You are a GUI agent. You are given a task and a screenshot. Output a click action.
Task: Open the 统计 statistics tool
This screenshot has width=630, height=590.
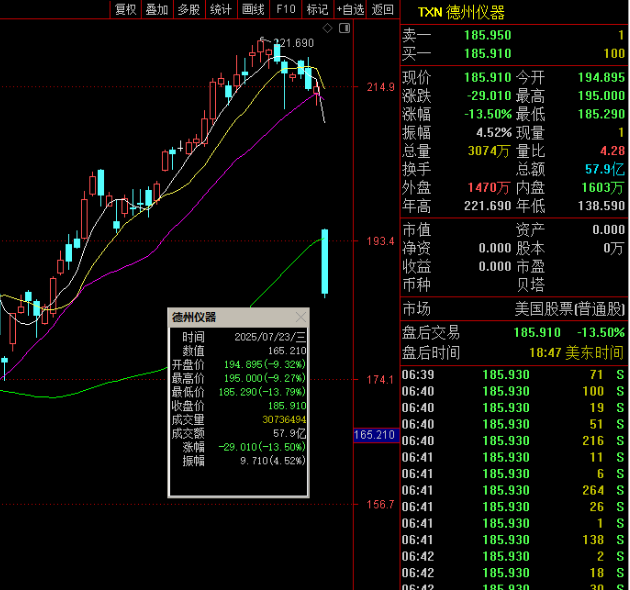tap(221, 9)
